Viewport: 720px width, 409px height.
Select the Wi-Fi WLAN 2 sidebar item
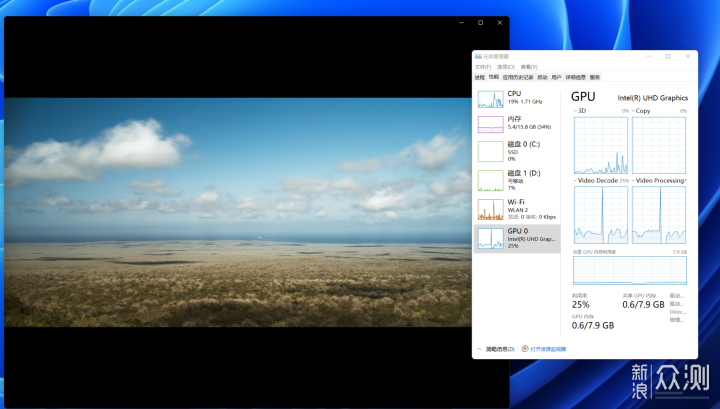(517, 209)
